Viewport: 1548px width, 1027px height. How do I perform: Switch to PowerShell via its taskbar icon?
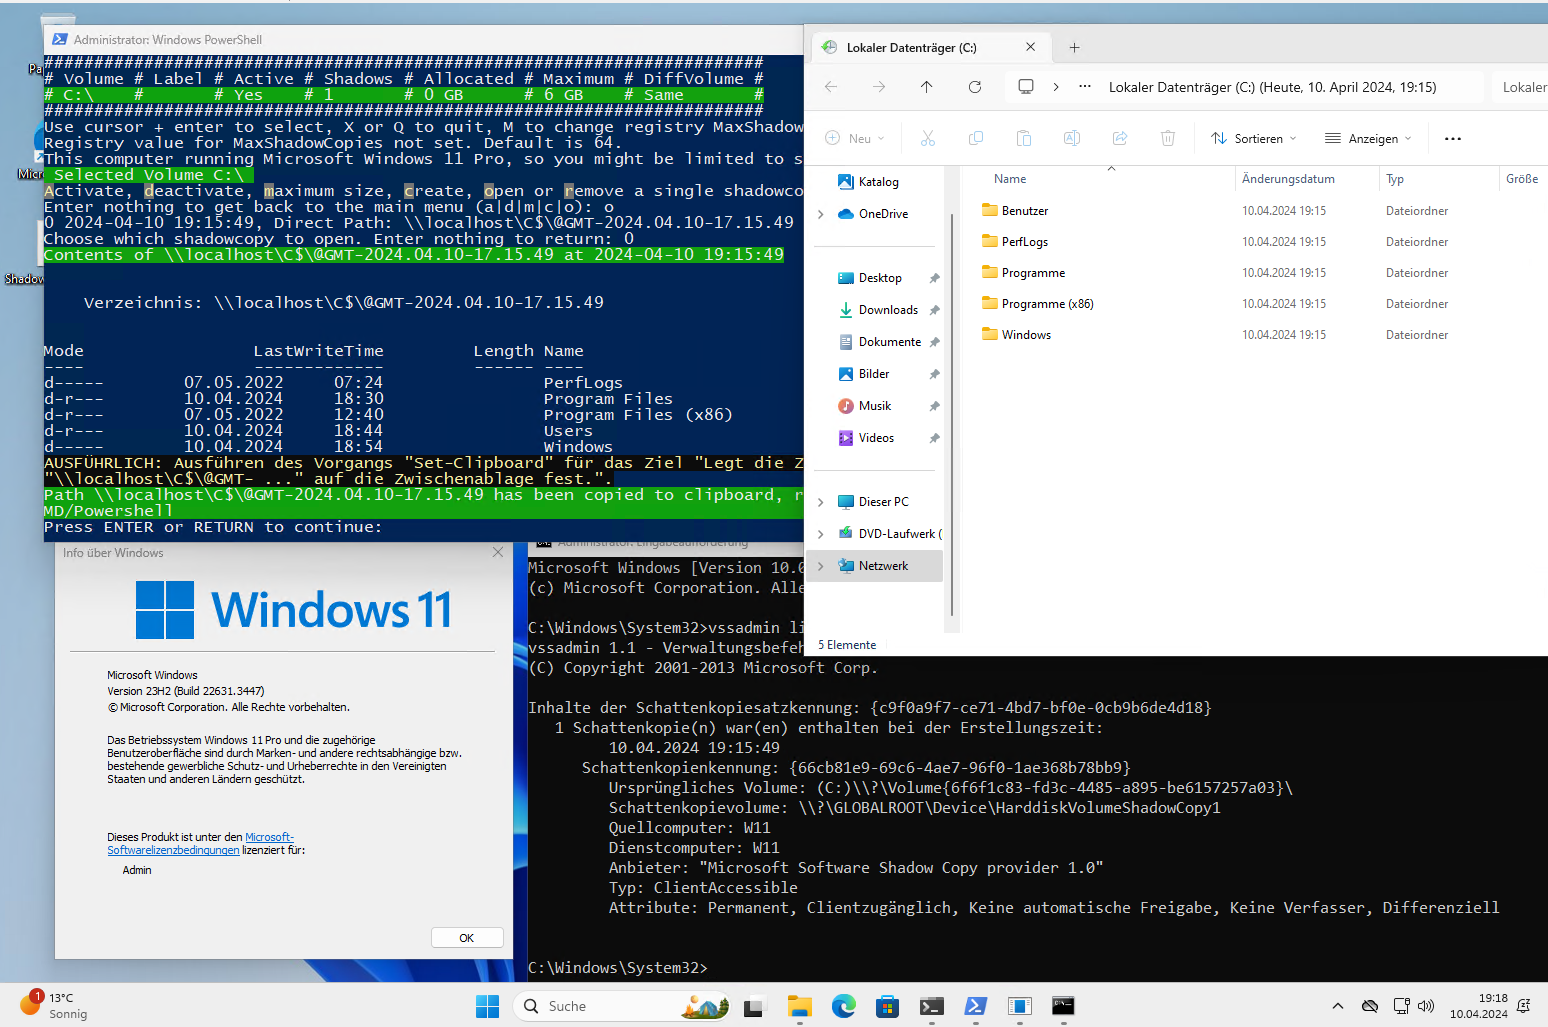pyautogui.click(x=975, y=1006)
